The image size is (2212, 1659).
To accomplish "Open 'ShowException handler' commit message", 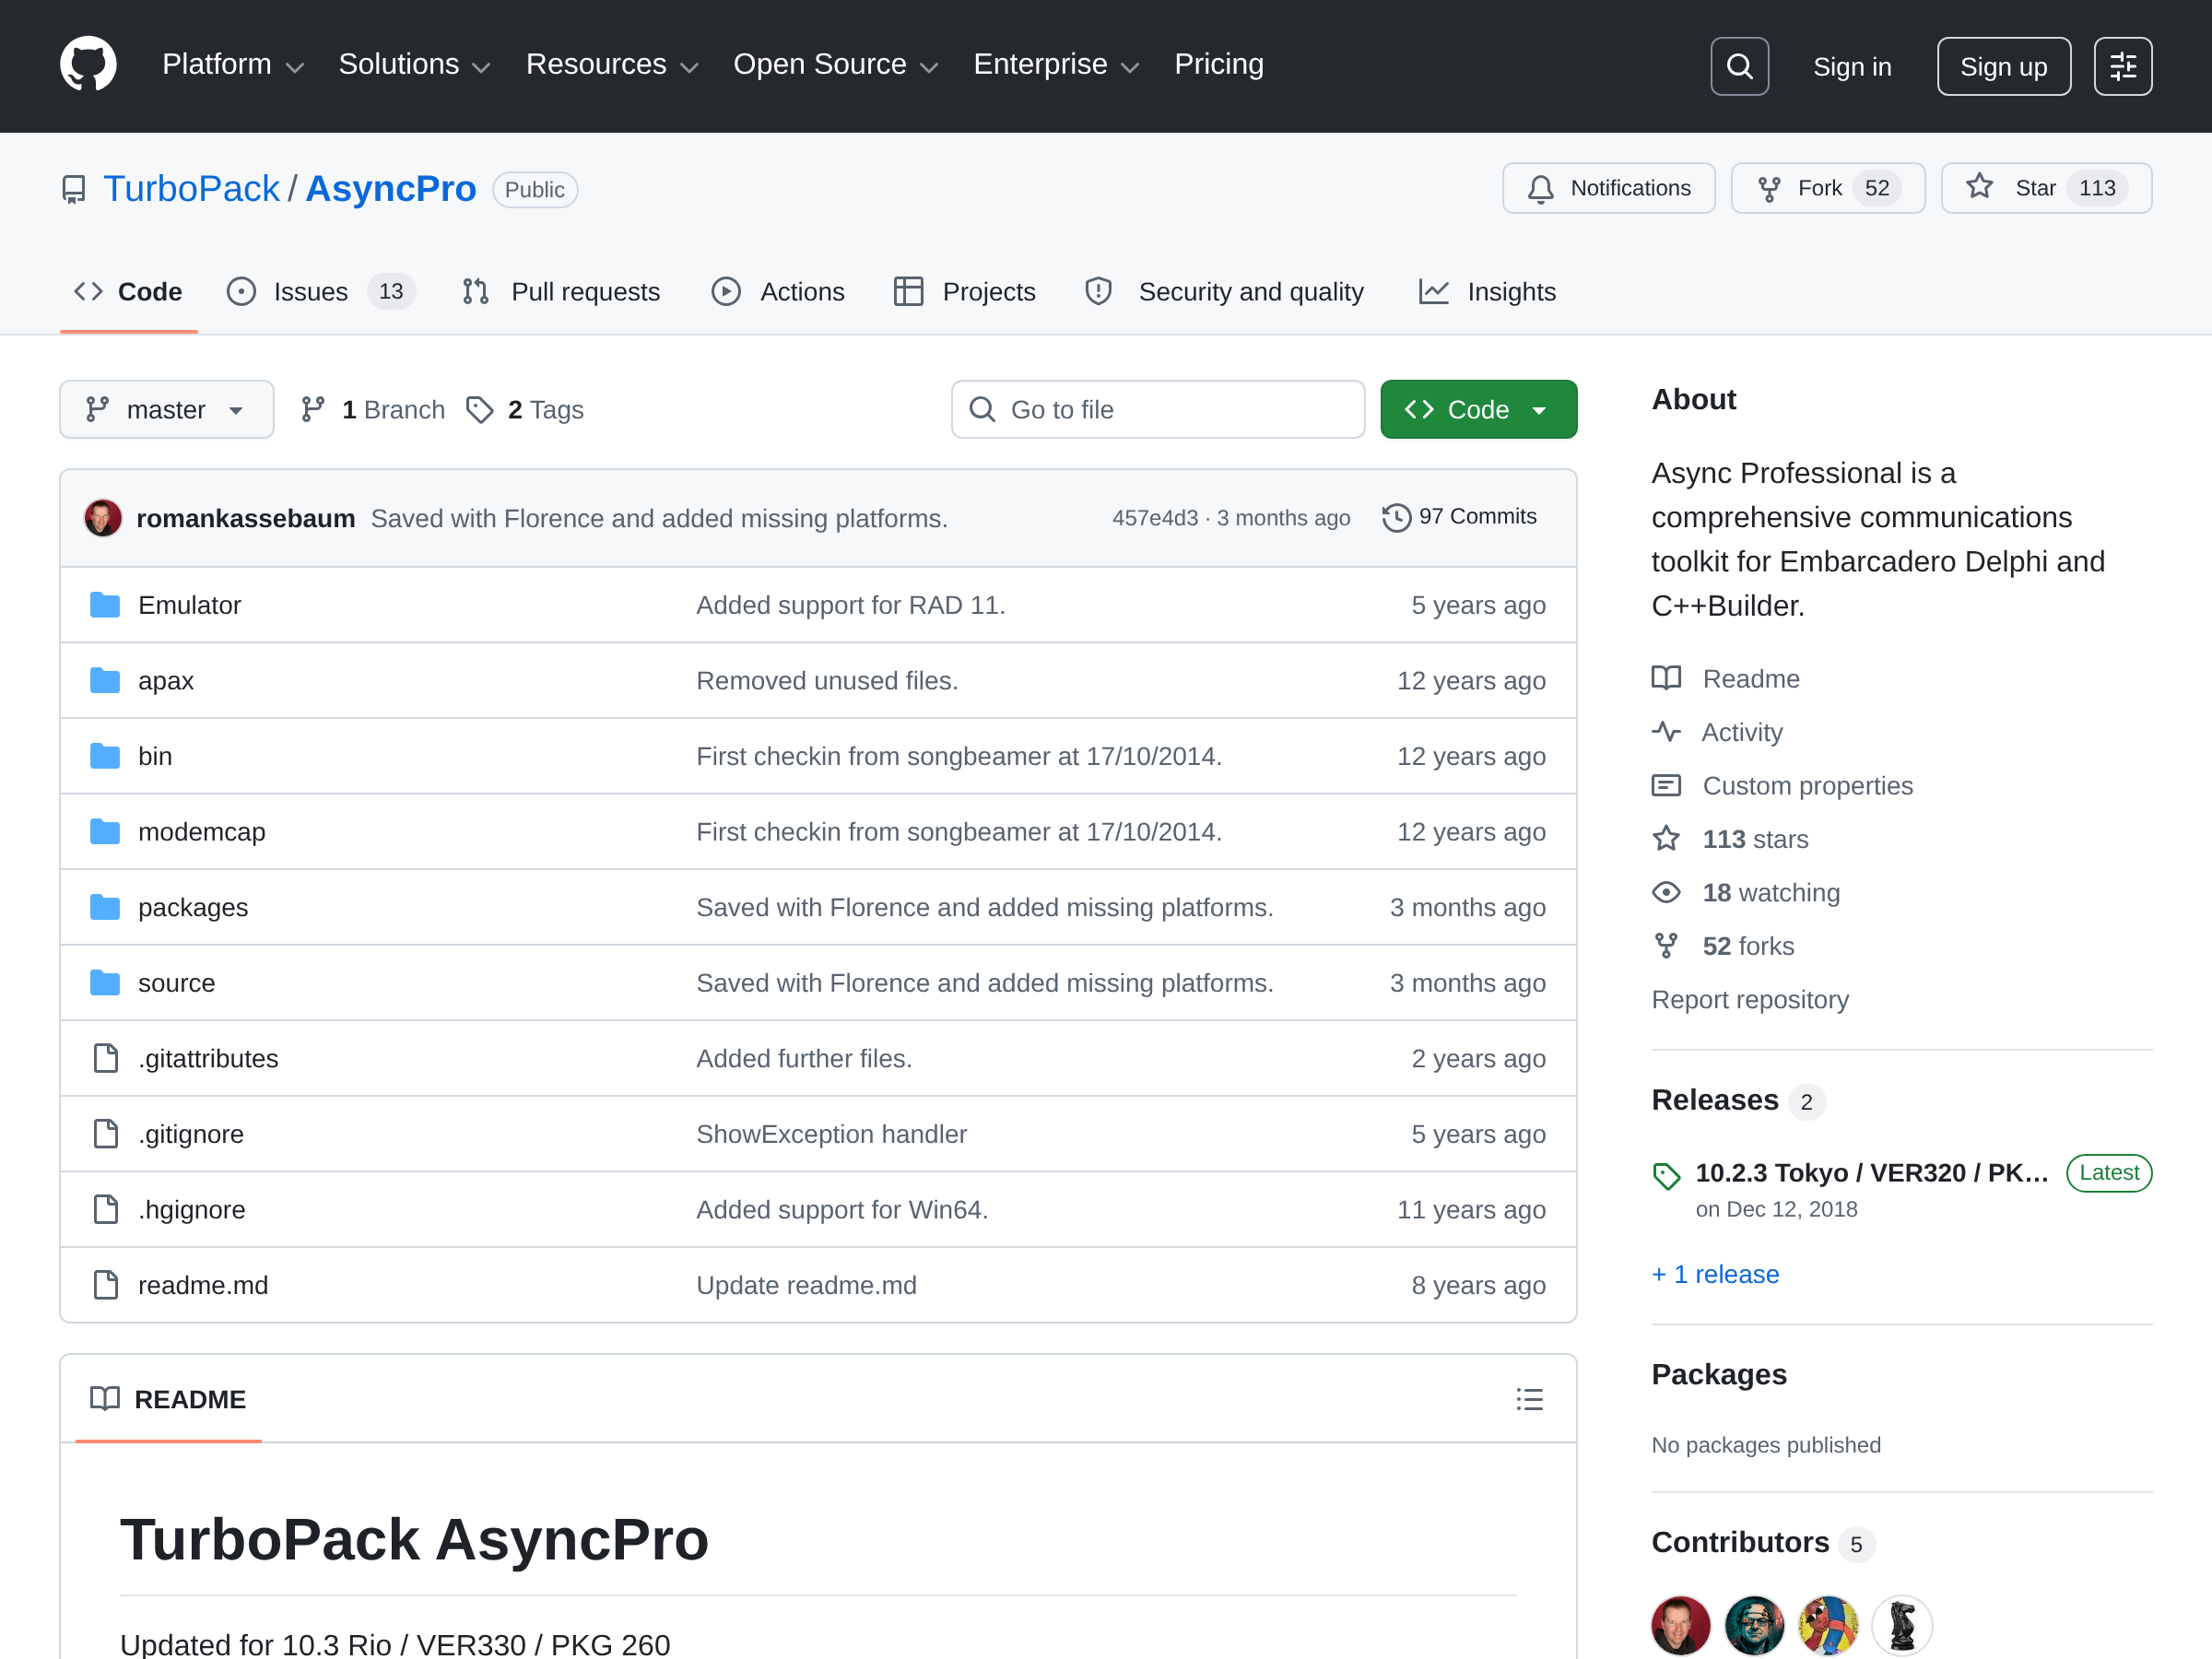I will click(831, 1134).
